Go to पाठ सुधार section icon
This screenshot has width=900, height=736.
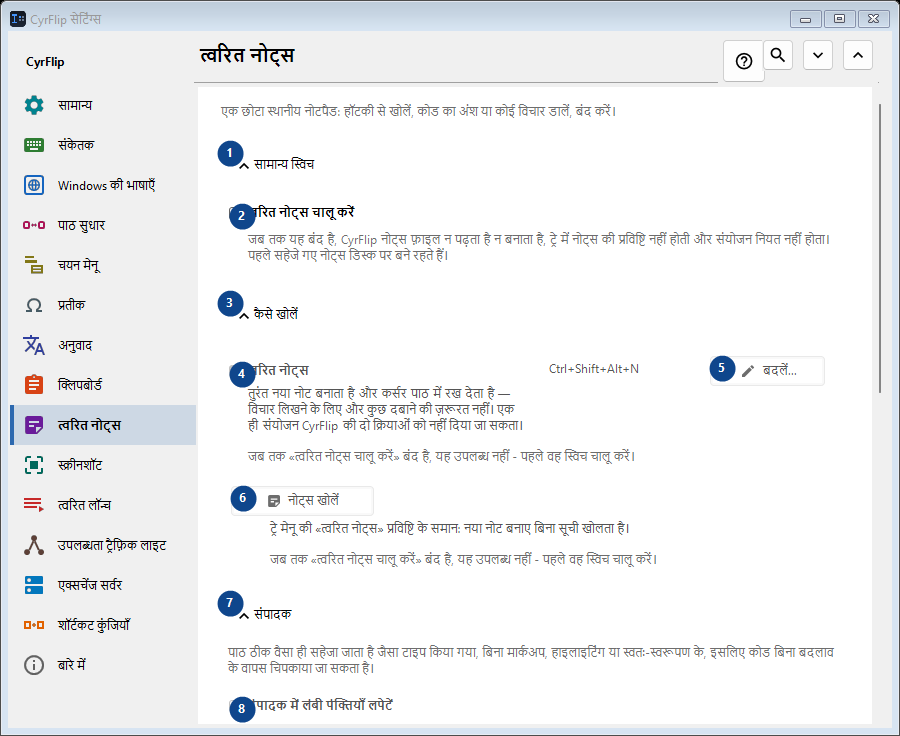34,225
